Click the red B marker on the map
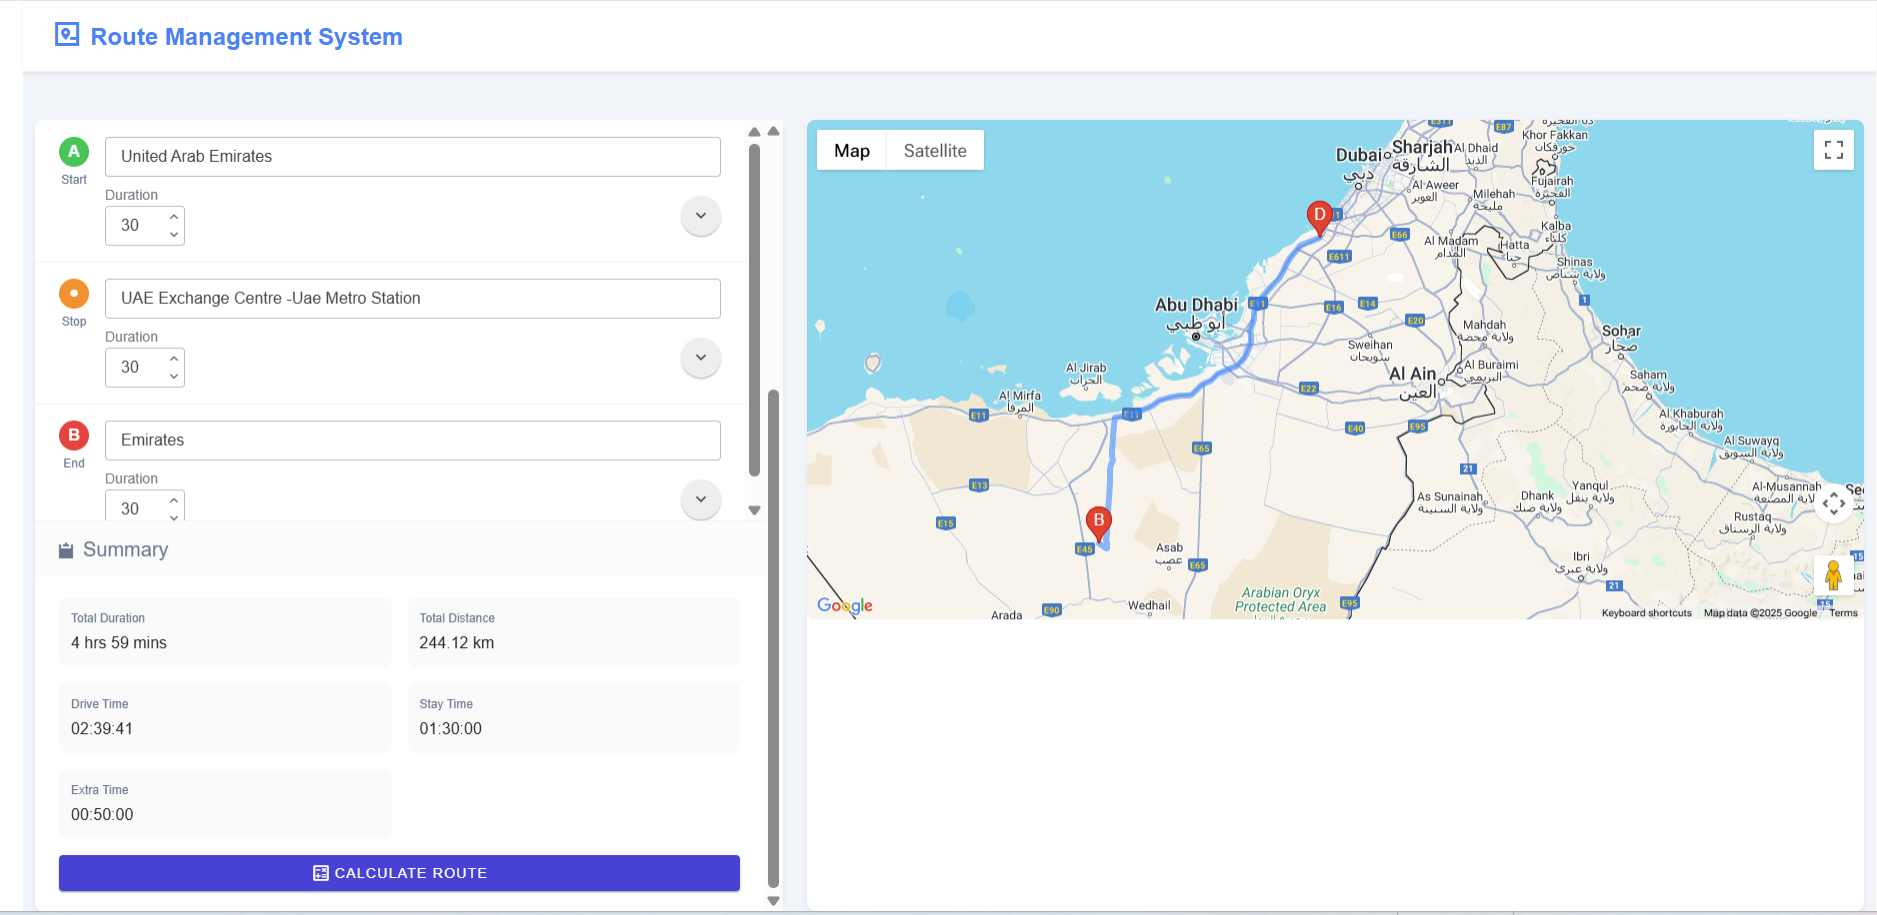This screenshot has width=1877, height=915. click(1098, 524)
